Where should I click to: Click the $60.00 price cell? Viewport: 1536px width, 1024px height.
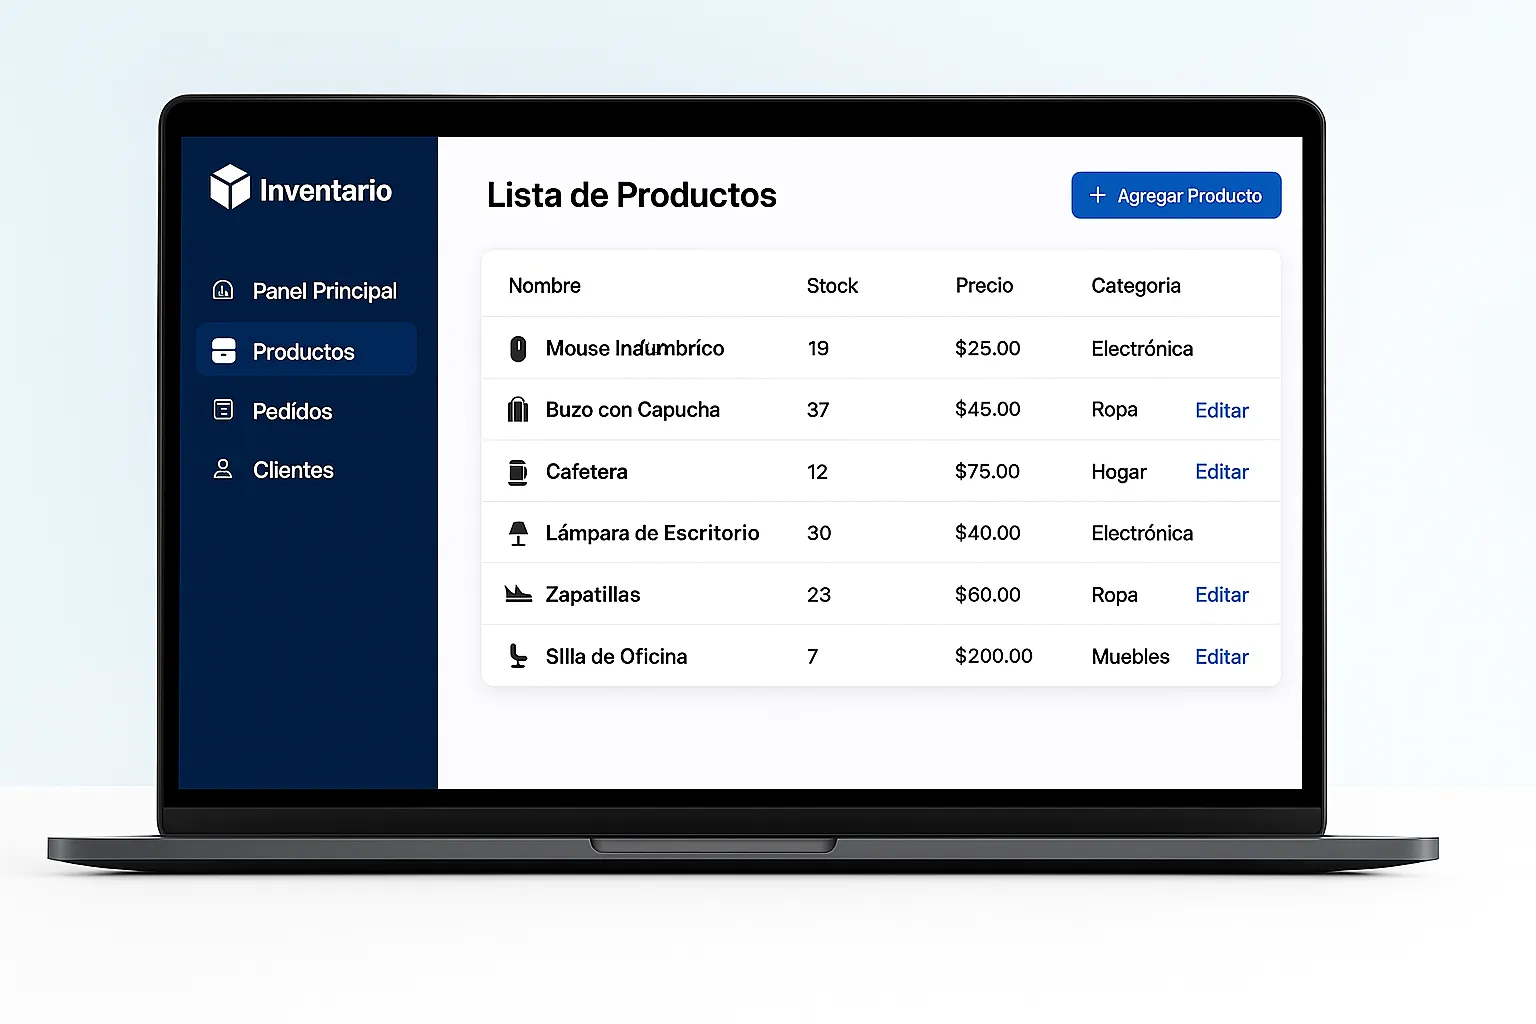(x=988, y=595)
